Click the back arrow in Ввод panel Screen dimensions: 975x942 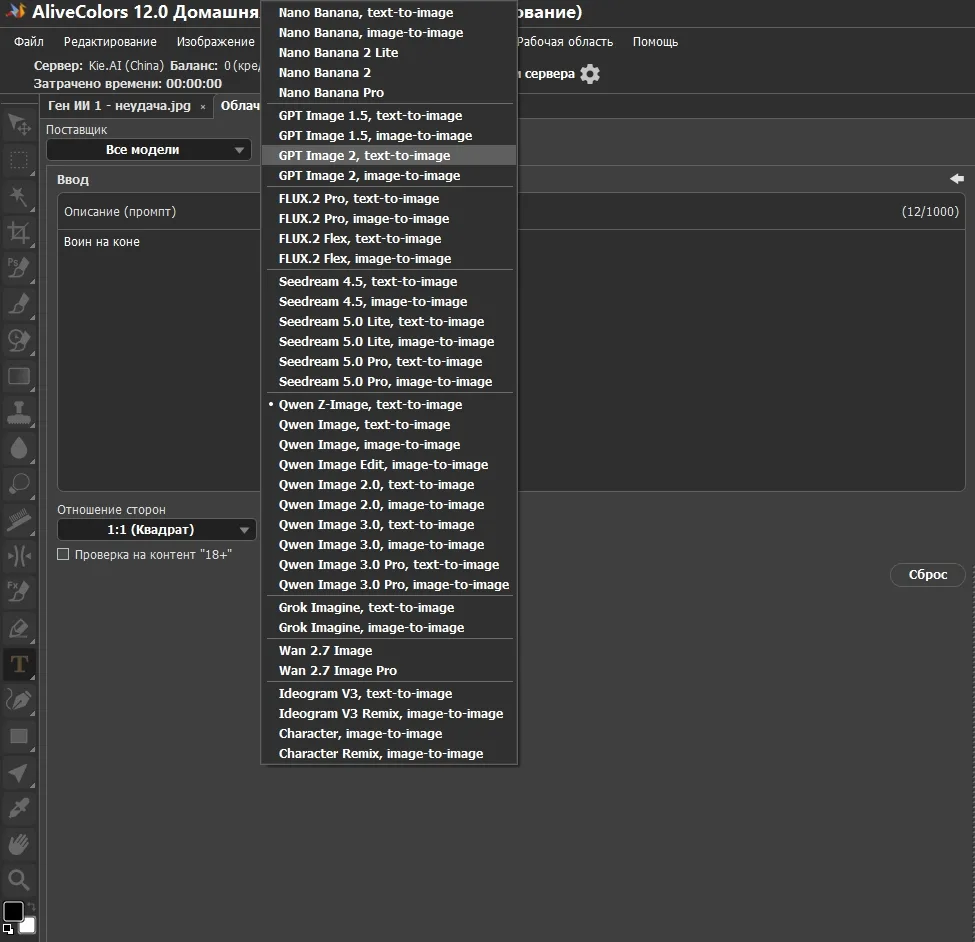point(957,179)
